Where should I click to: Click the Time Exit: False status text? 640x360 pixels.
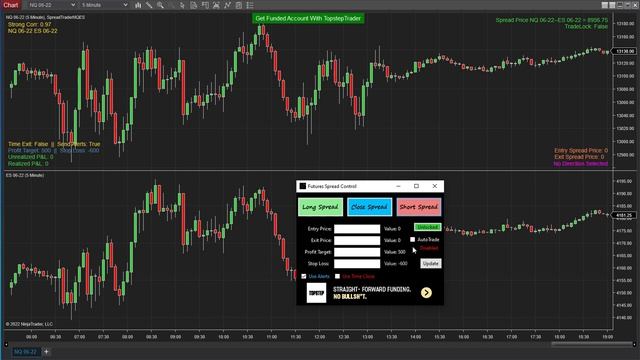point(28,144)
